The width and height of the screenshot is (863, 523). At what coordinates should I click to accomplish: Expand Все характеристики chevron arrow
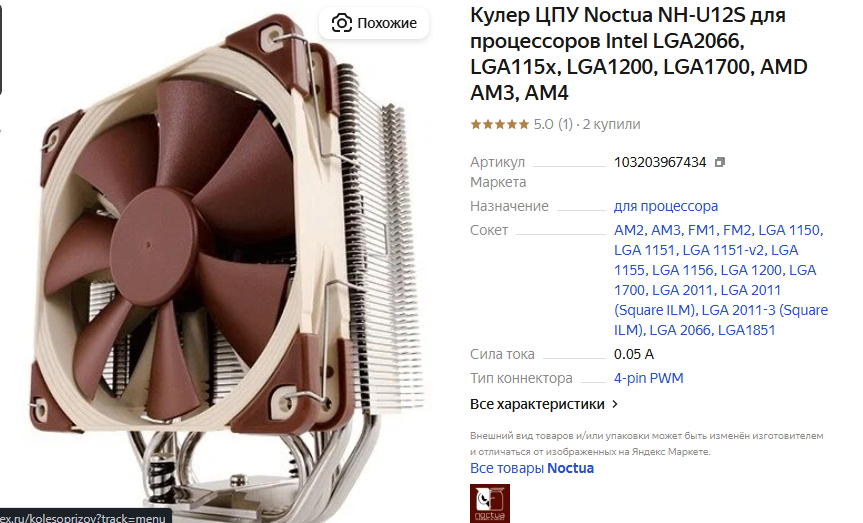(615, 404)
